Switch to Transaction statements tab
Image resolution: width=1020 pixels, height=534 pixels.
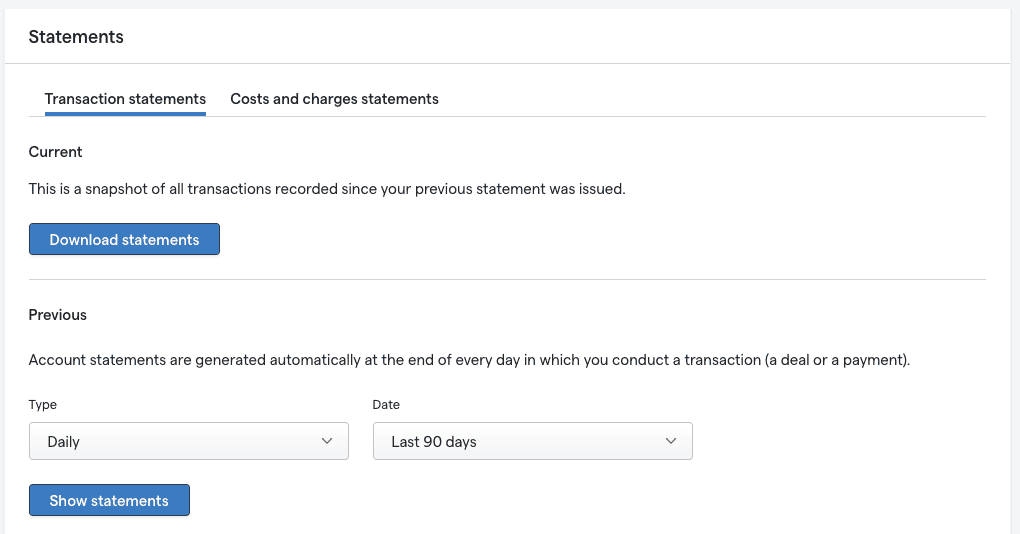coord(125,99)
